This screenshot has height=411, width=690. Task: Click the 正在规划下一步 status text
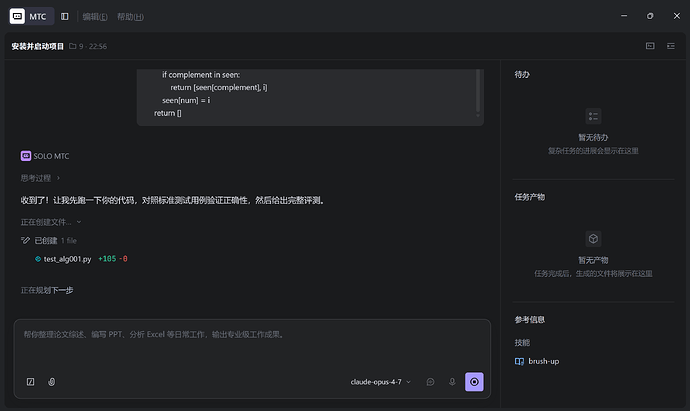coord(47,290)
